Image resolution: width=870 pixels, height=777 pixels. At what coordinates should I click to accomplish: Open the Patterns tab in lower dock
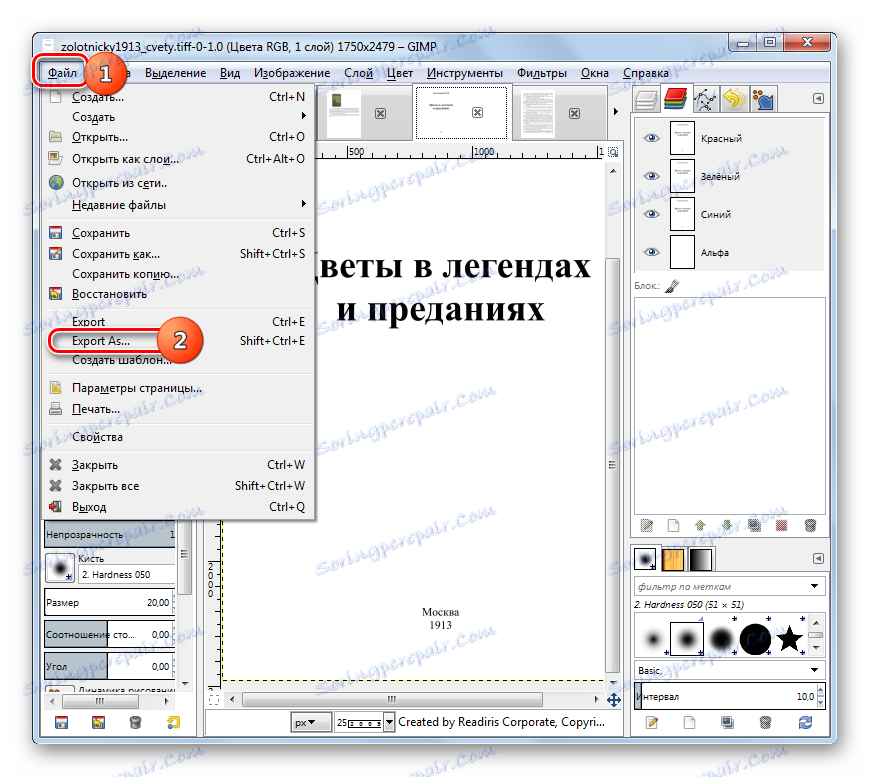point(672,559)
